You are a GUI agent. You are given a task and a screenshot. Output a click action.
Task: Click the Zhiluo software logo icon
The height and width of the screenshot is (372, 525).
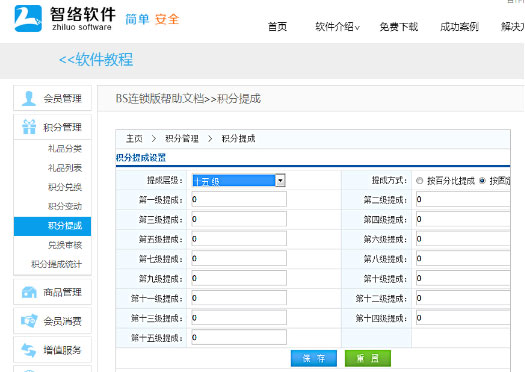coord(28,18)
